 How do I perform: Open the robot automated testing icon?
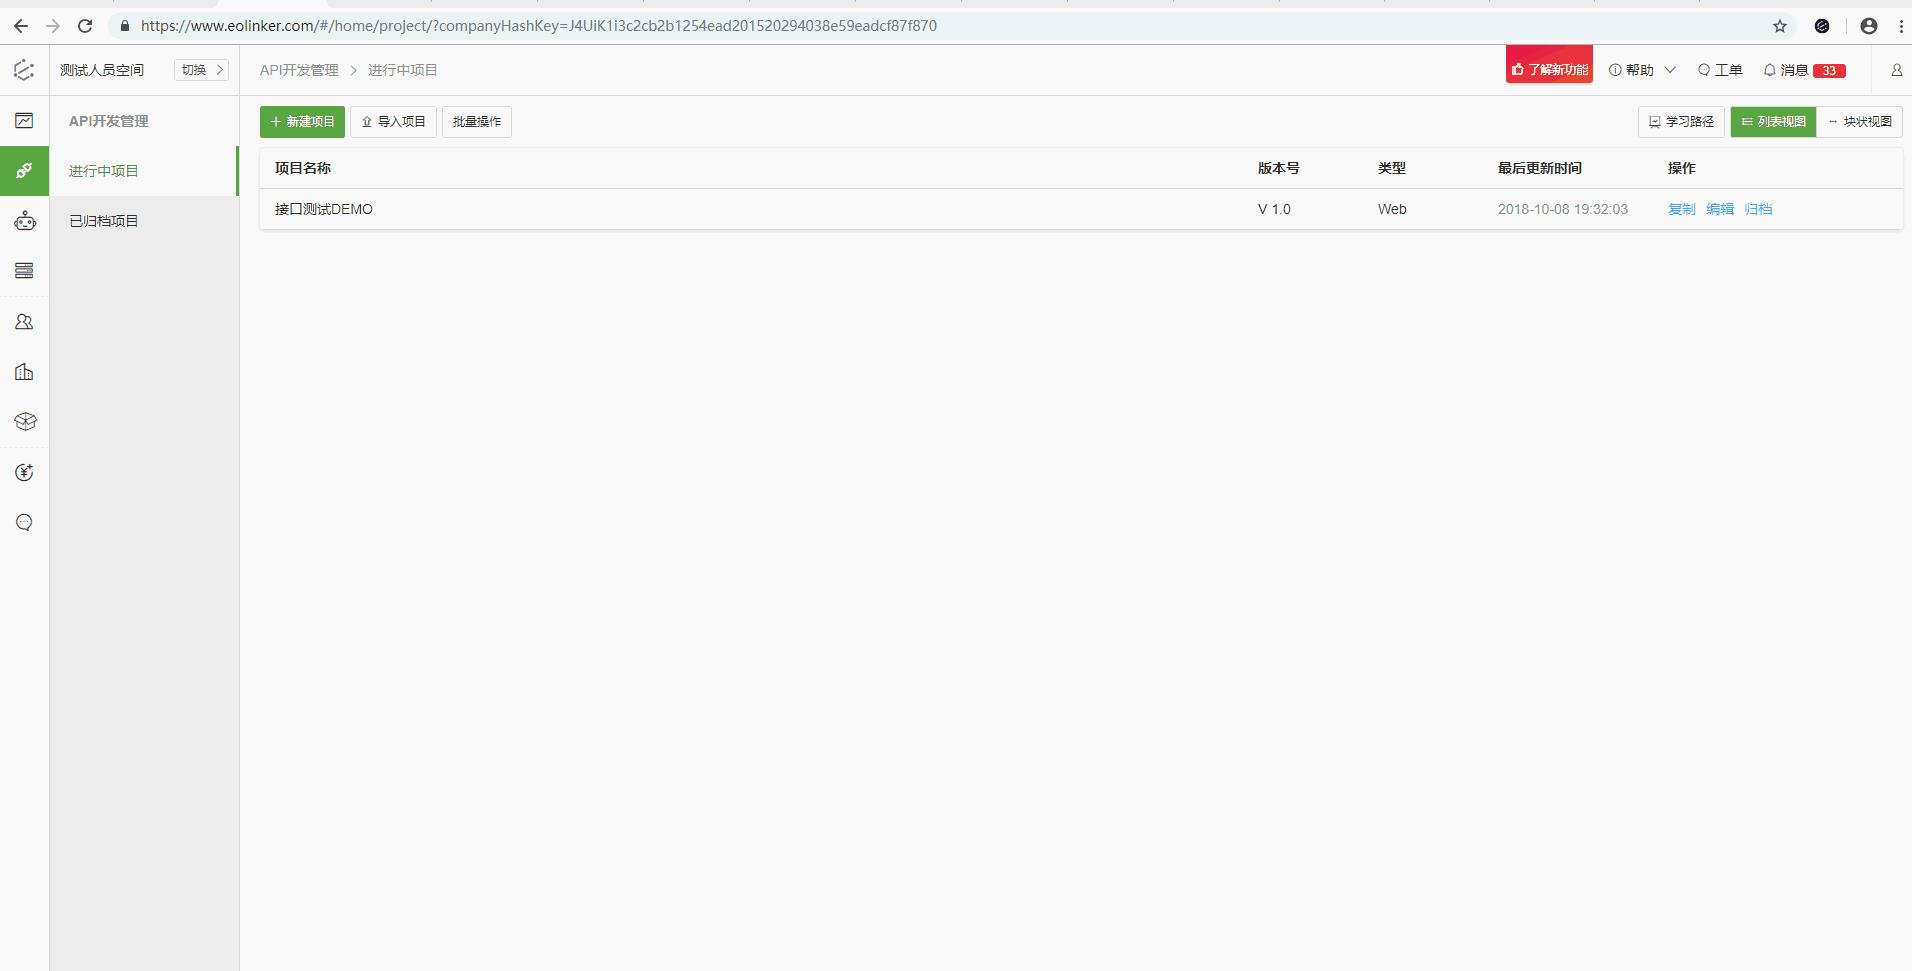(x=24, y=221)
